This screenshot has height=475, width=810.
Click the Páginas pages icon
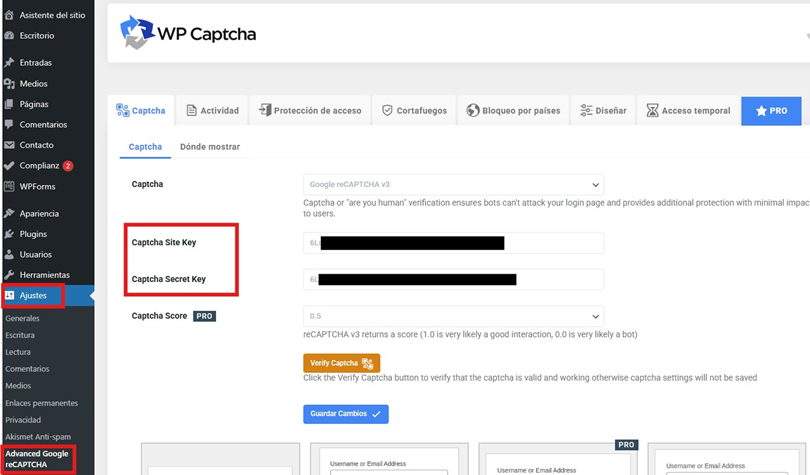(9, 104)
